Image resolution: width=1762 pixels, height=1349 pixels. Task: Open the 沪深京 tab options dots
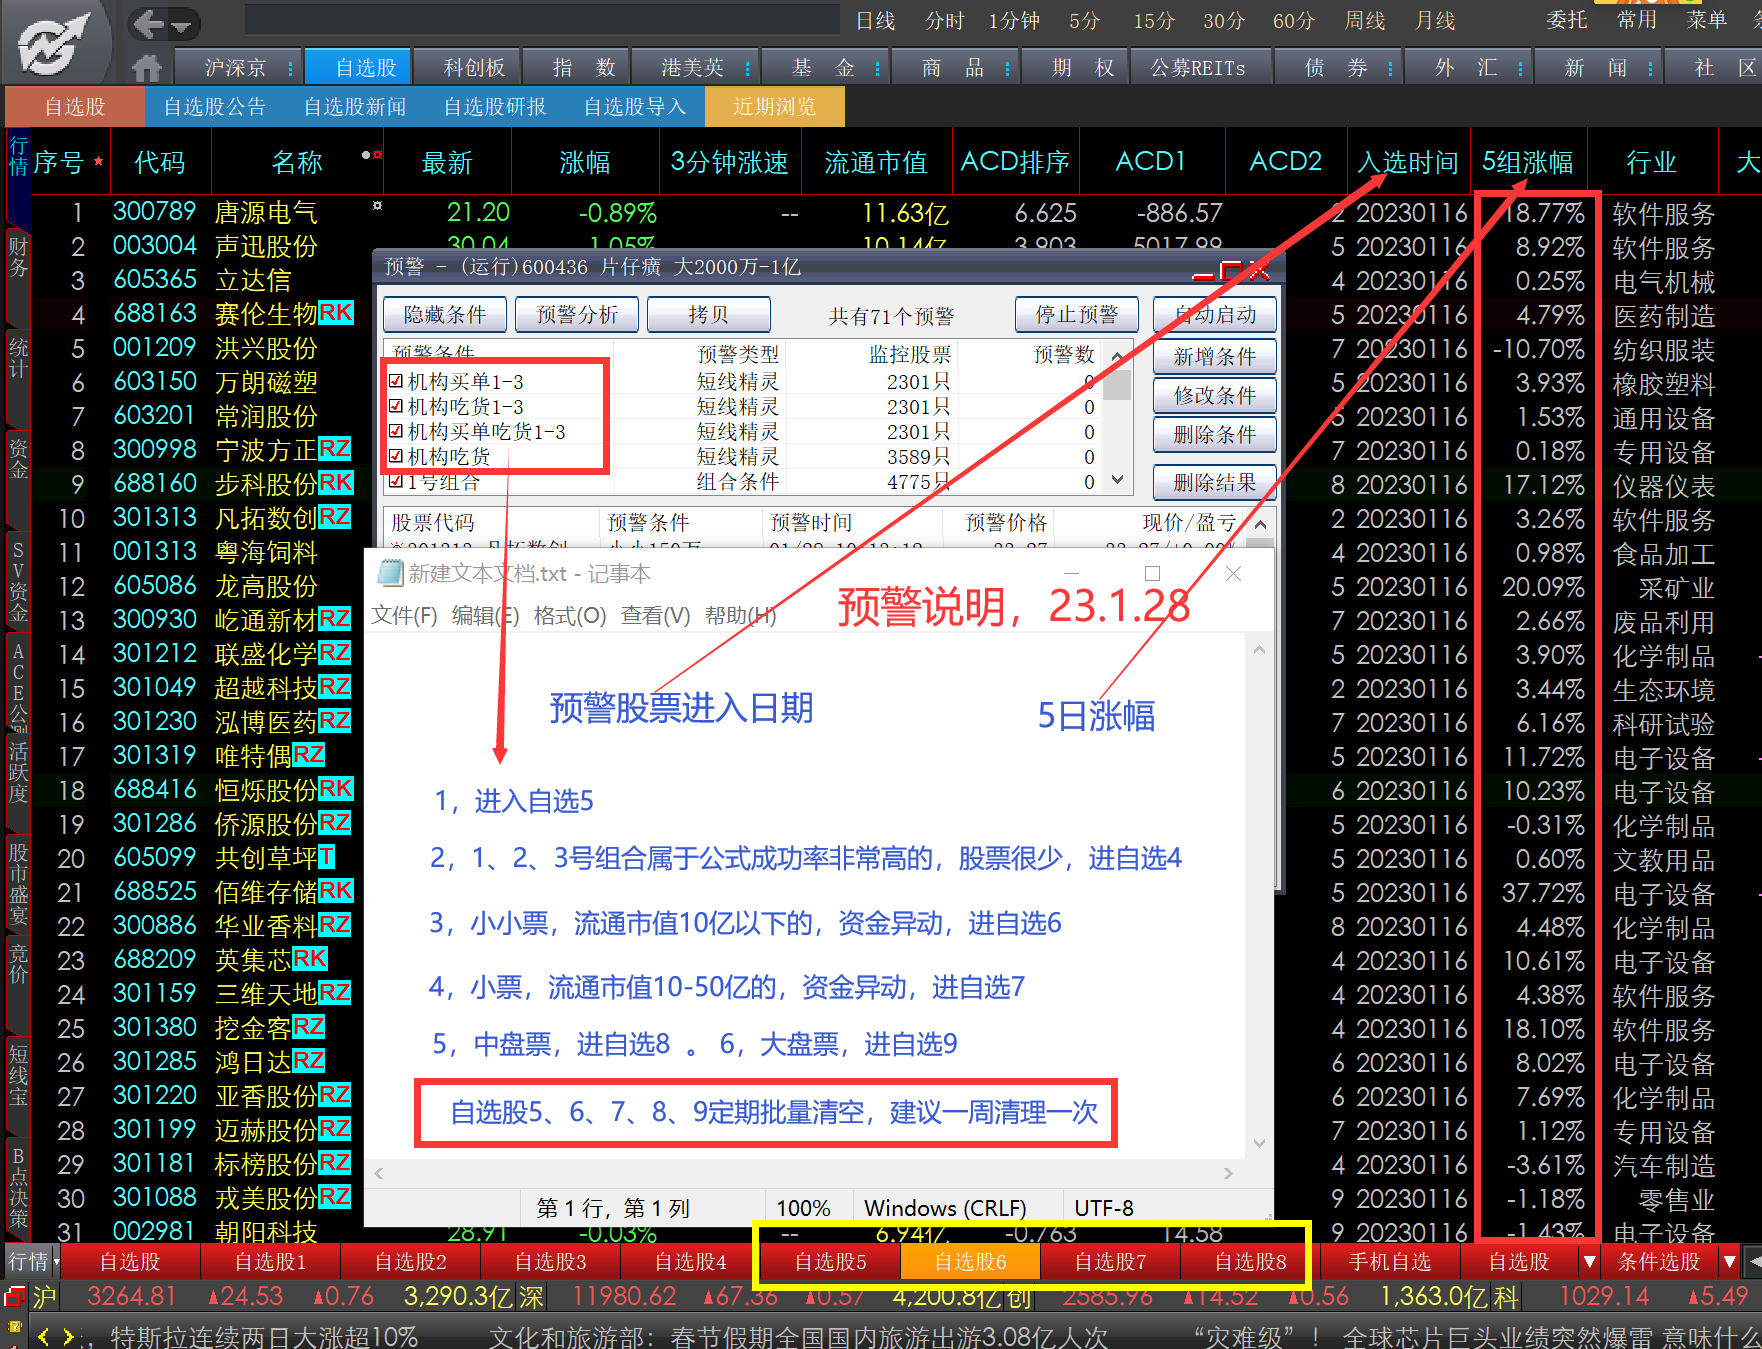pos(290,68)
